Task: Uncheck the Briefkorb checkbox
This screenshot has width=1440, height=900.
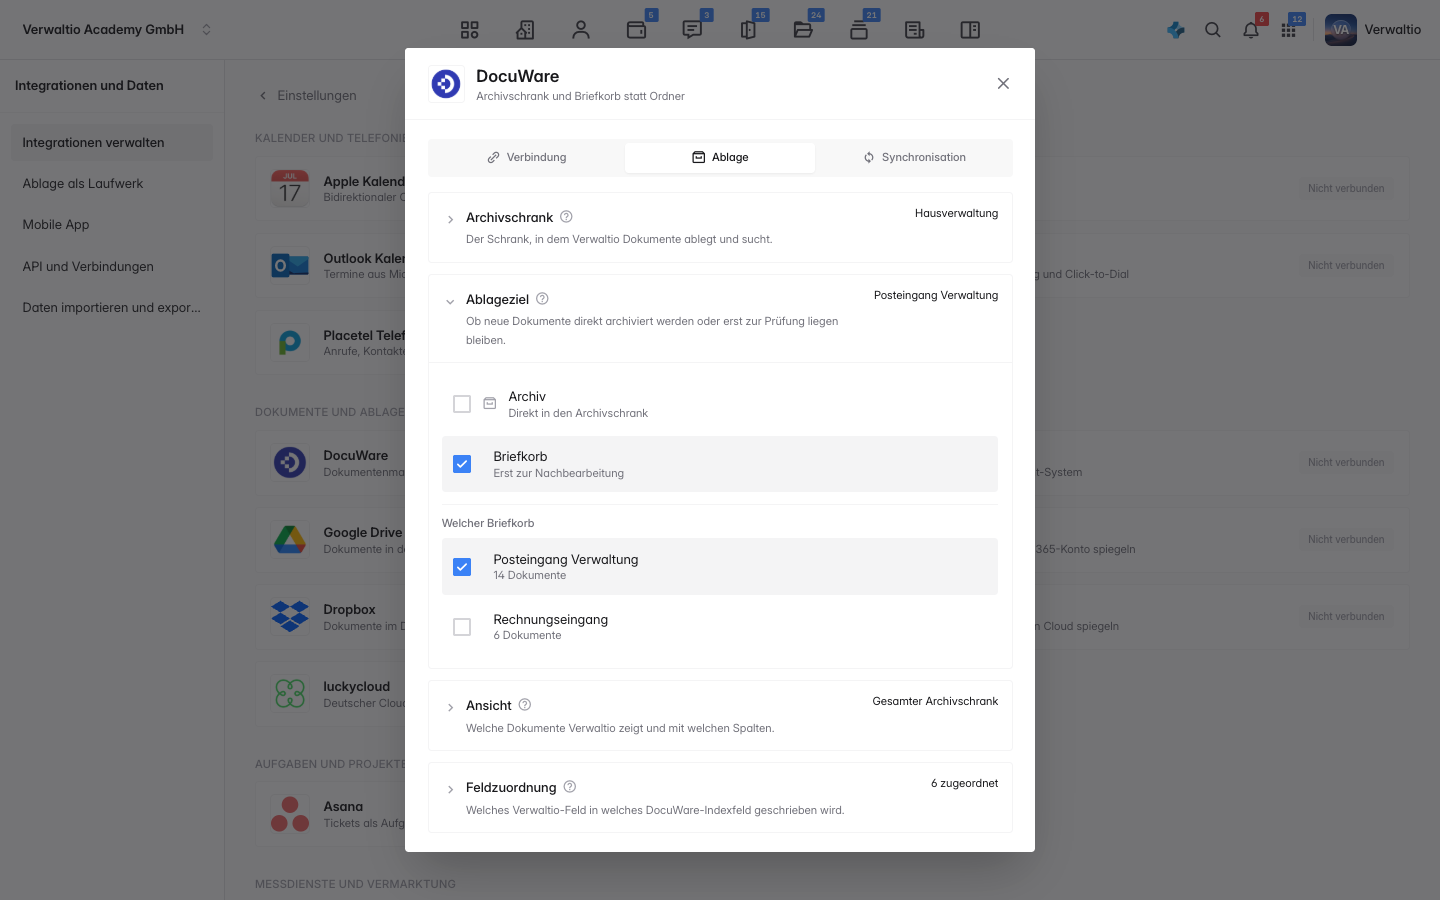Action: (x=462, y=464)
